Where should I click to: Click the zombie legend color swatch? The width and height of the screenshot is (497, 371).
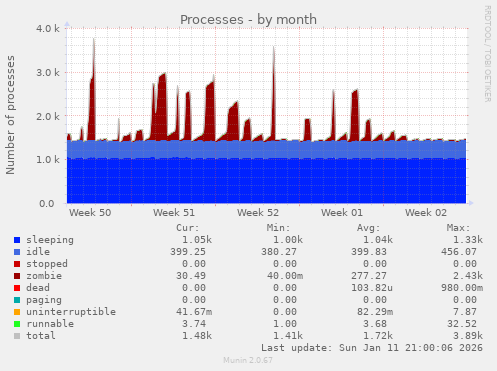click(17, 276)
